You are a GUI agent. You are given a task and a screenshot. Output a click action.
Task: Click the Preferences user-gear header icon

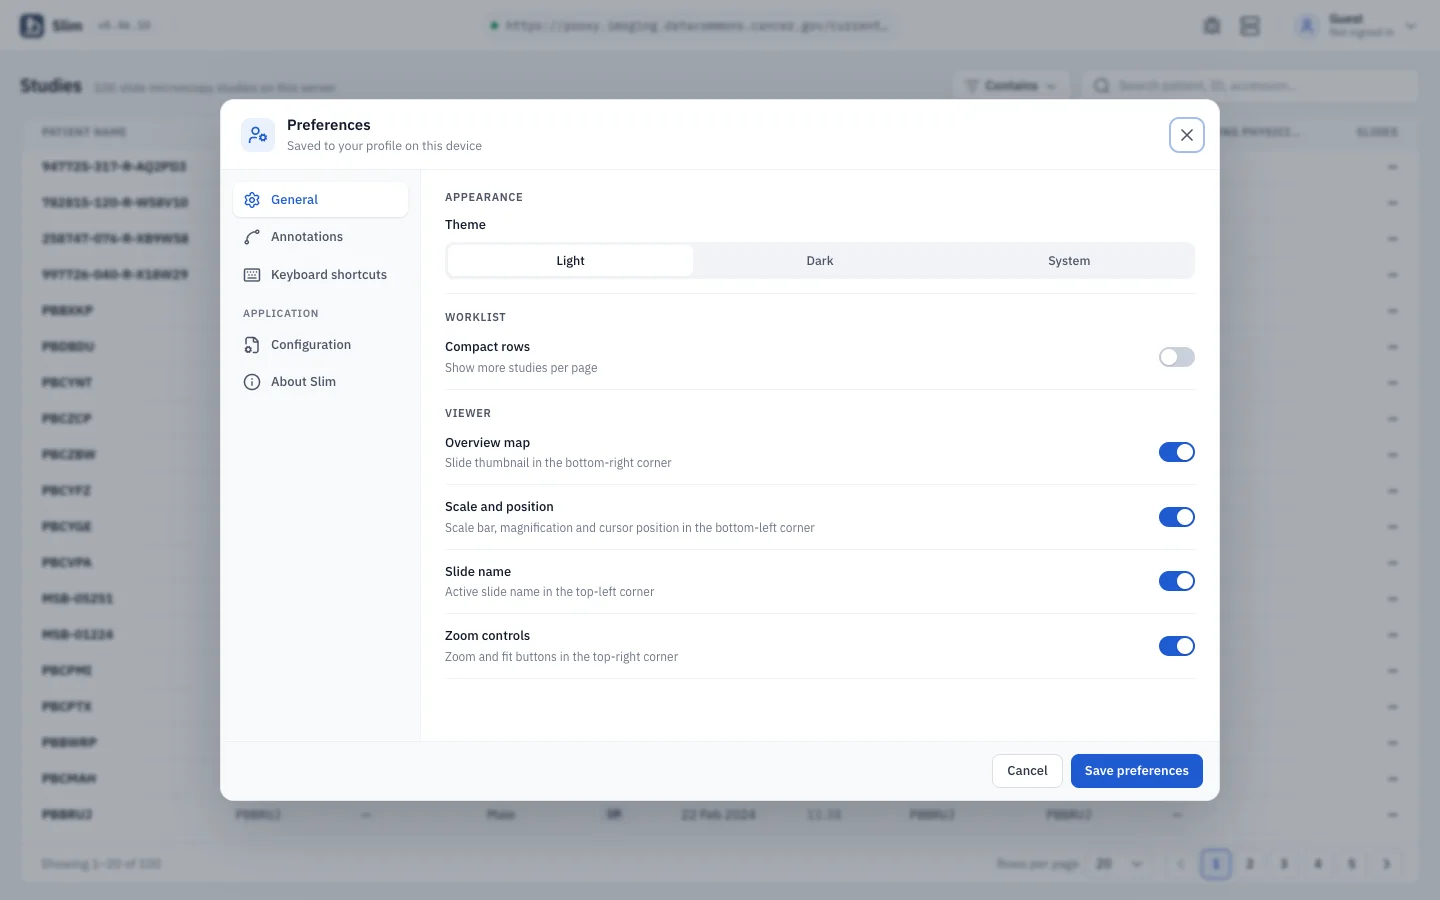pyautogui.click(x=258, y=135)
